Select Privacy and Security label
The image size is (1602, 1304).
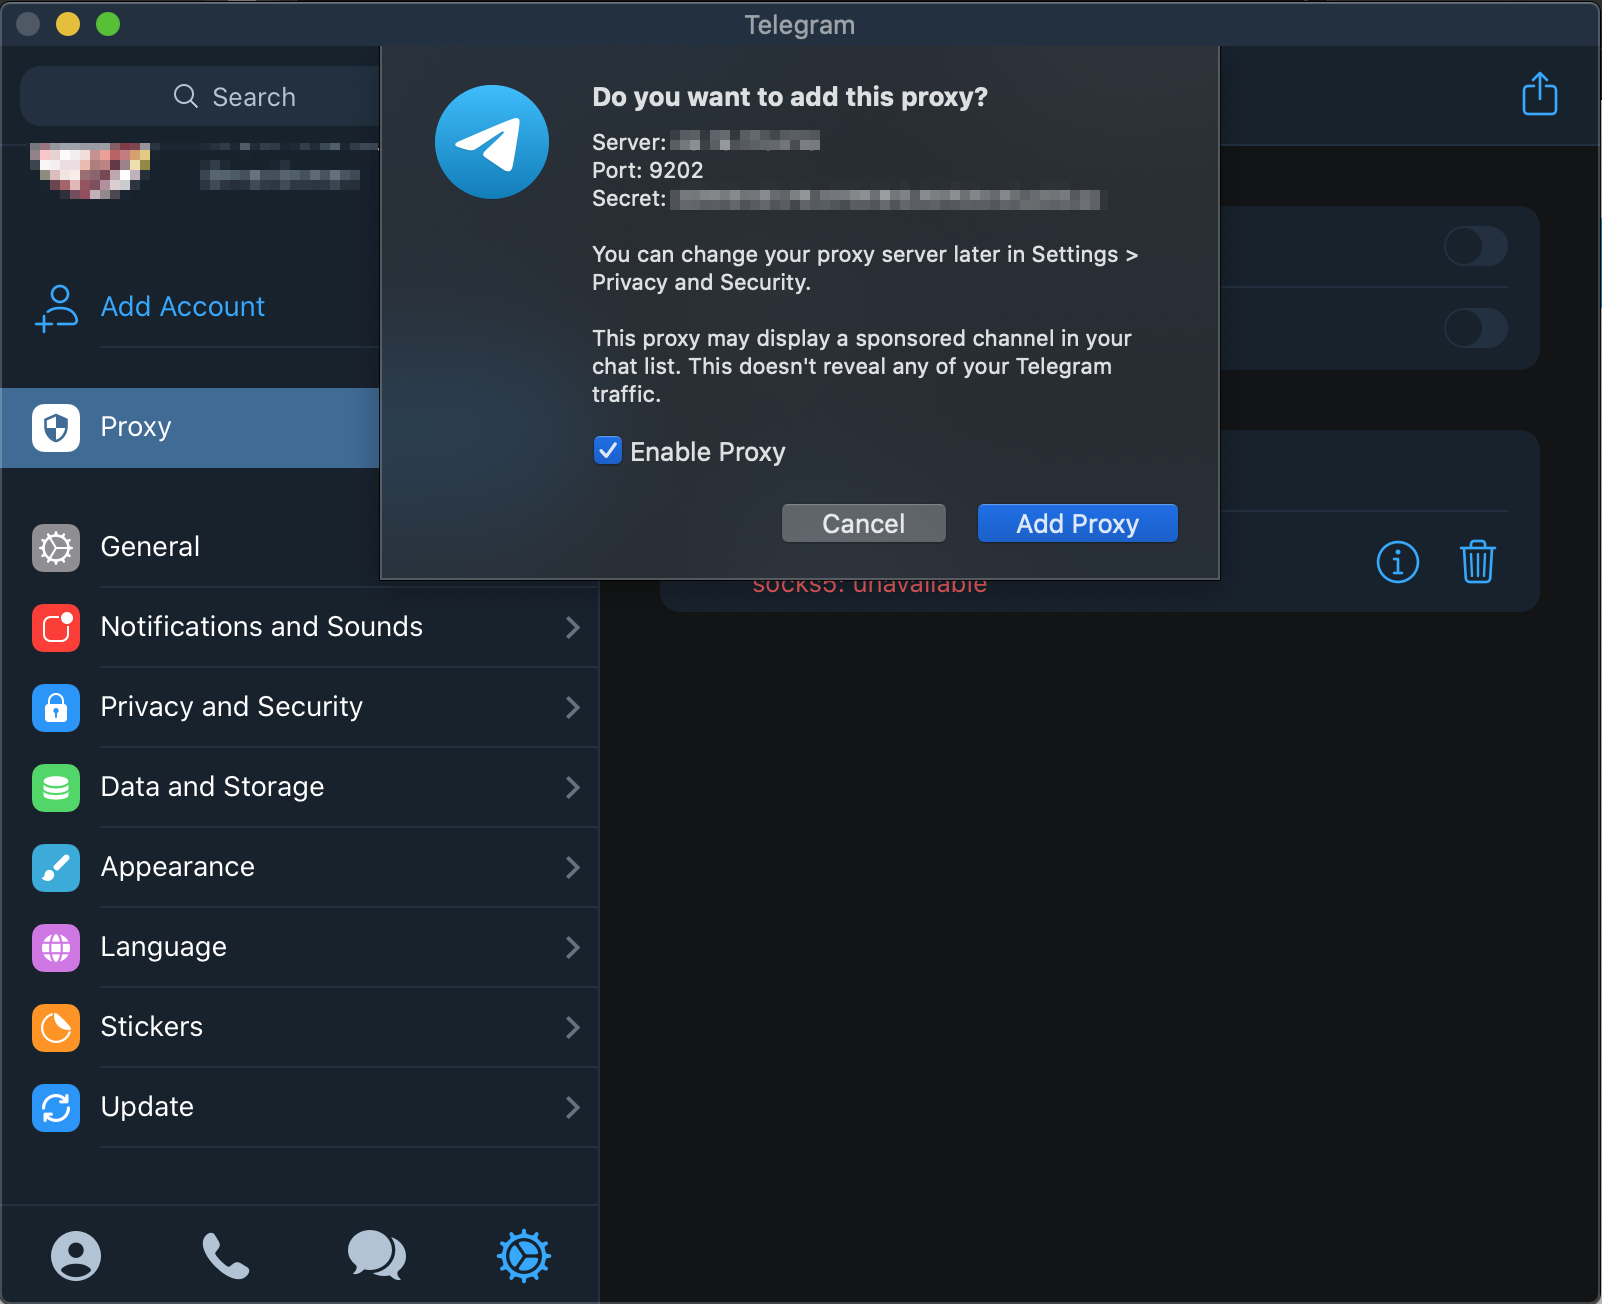click(232, 706)
